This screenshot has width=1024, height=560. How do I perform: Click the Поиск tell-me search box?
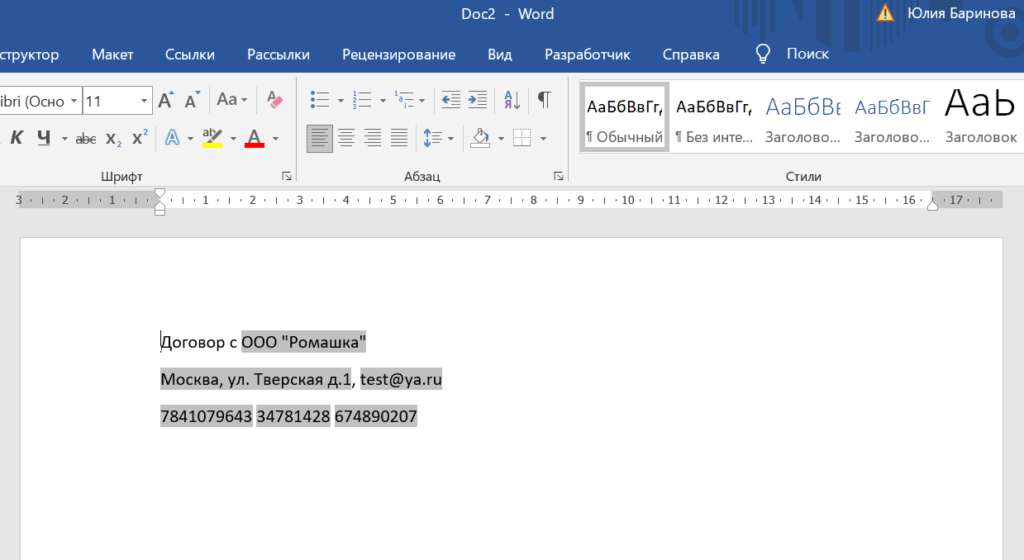pos(807,54)
